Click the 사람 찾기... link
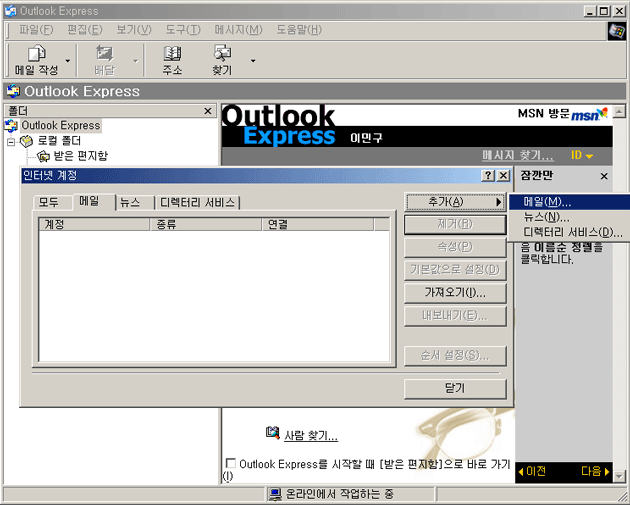Image resolution: width=630 pixels, height=505 pixels. [x=311, y=435]
